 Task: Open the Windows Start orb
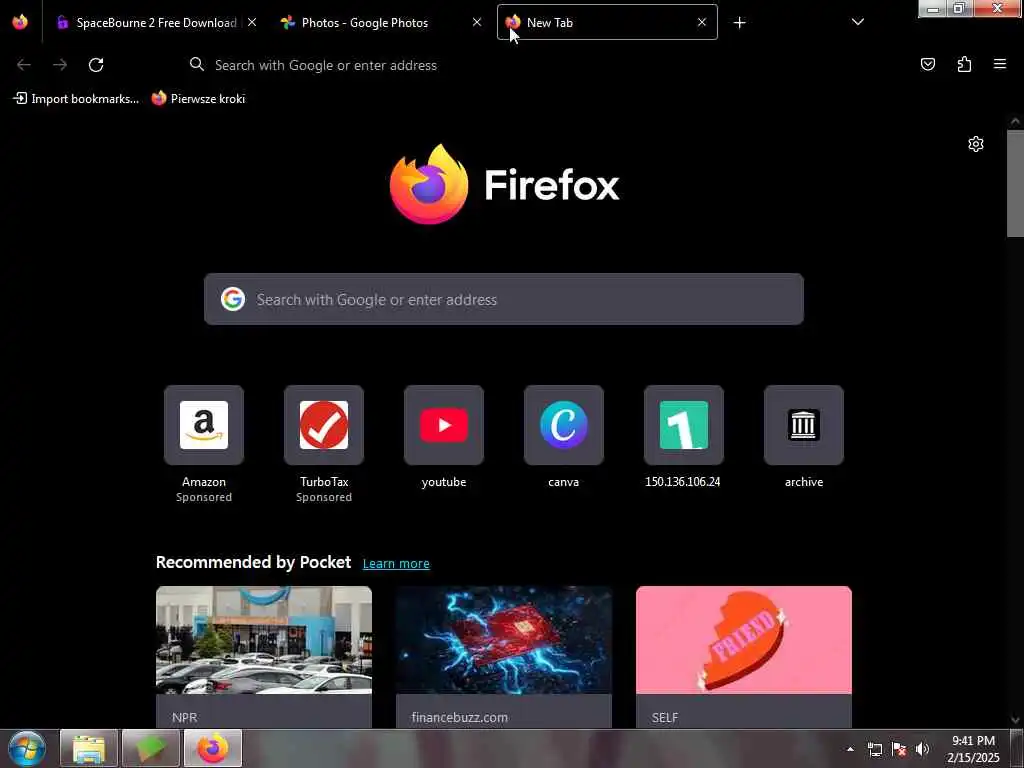(x=27, y=748)
